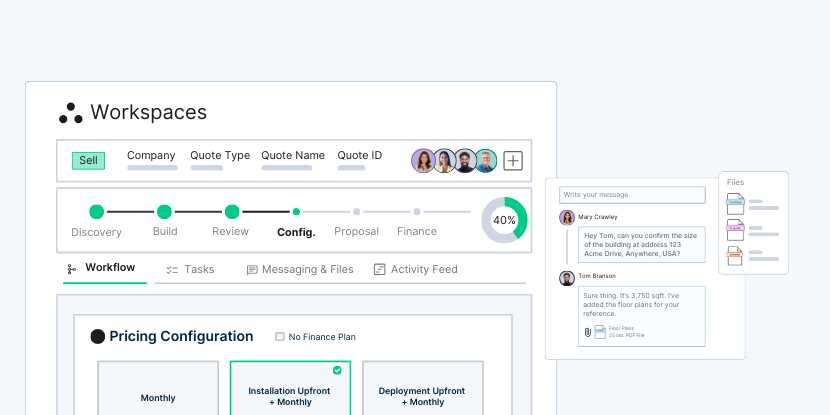Image resolution: width=830 pixels, height=415 pixels.
Task: Enable the No Finance Plan checkbox
Action: point(280,337)
